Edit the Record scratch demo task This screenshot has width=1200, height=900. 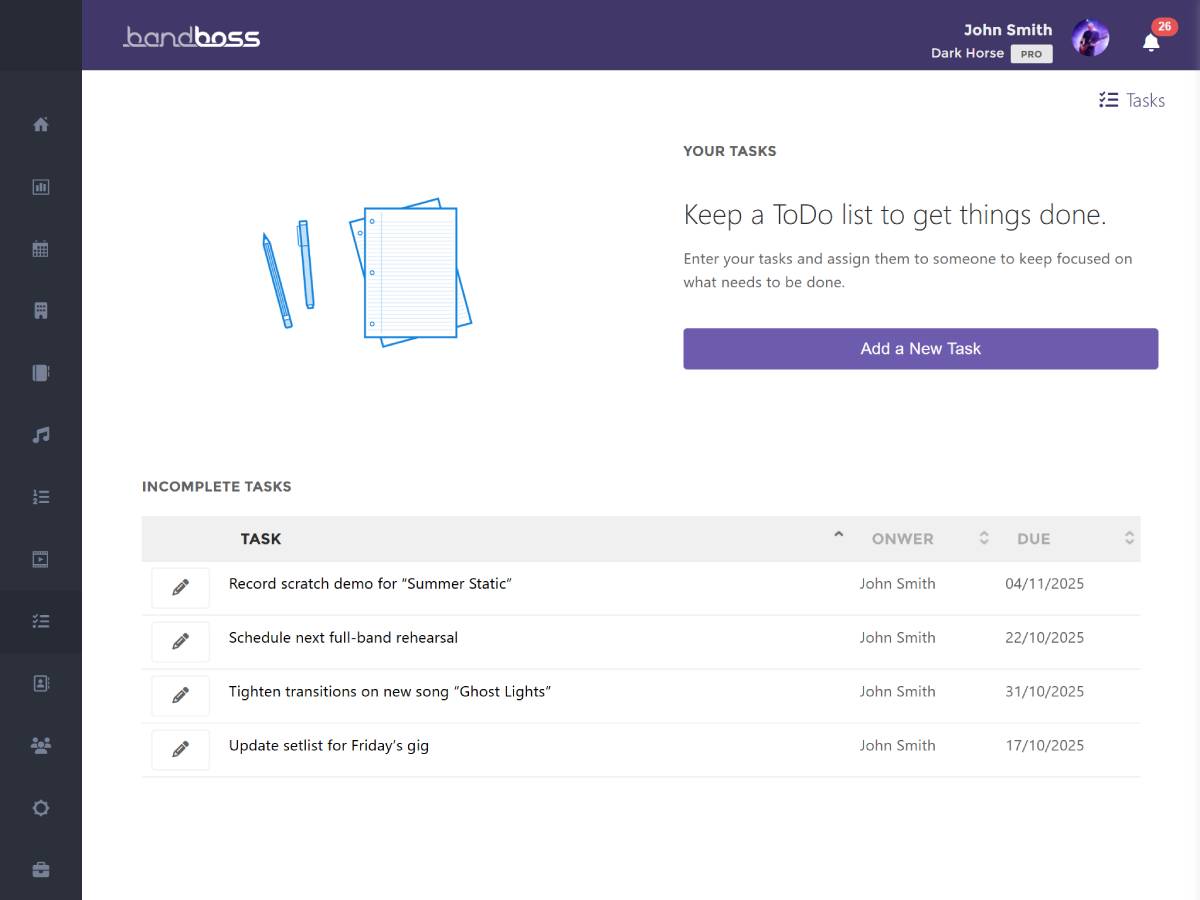[x=181, y=588]
